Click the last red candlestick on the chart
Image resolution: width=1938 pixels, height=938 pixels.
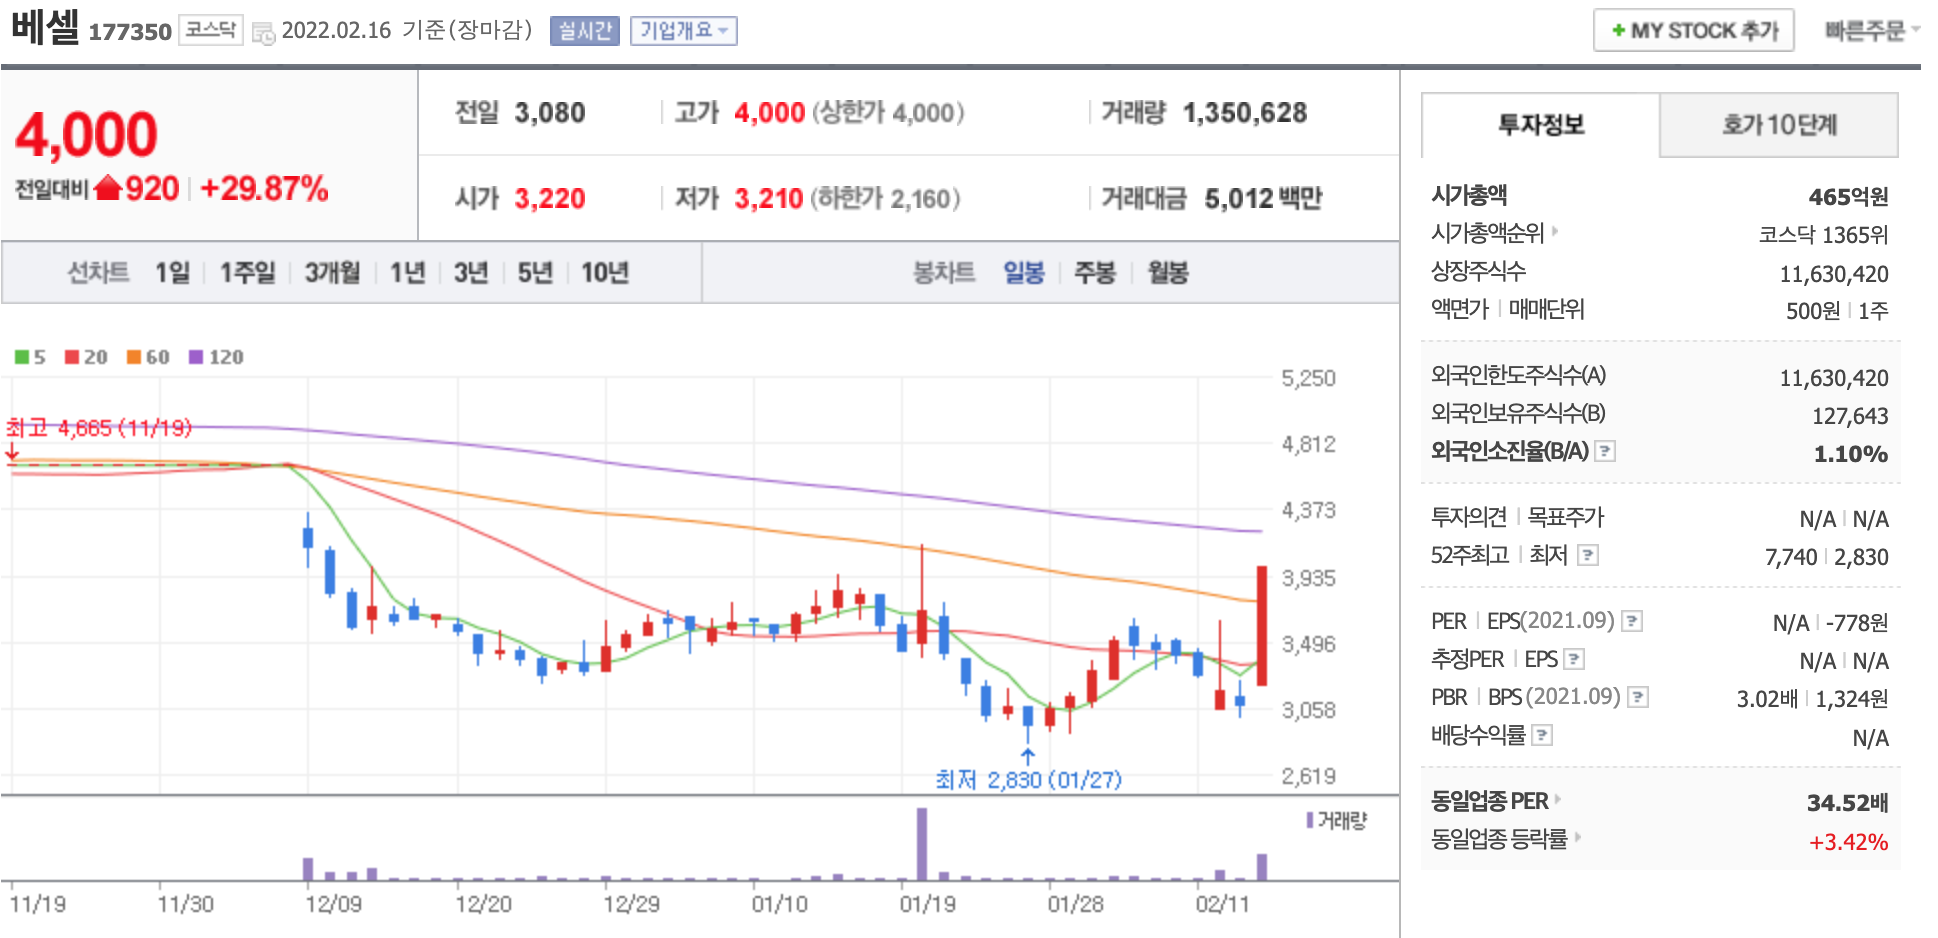pos(1262,626)
